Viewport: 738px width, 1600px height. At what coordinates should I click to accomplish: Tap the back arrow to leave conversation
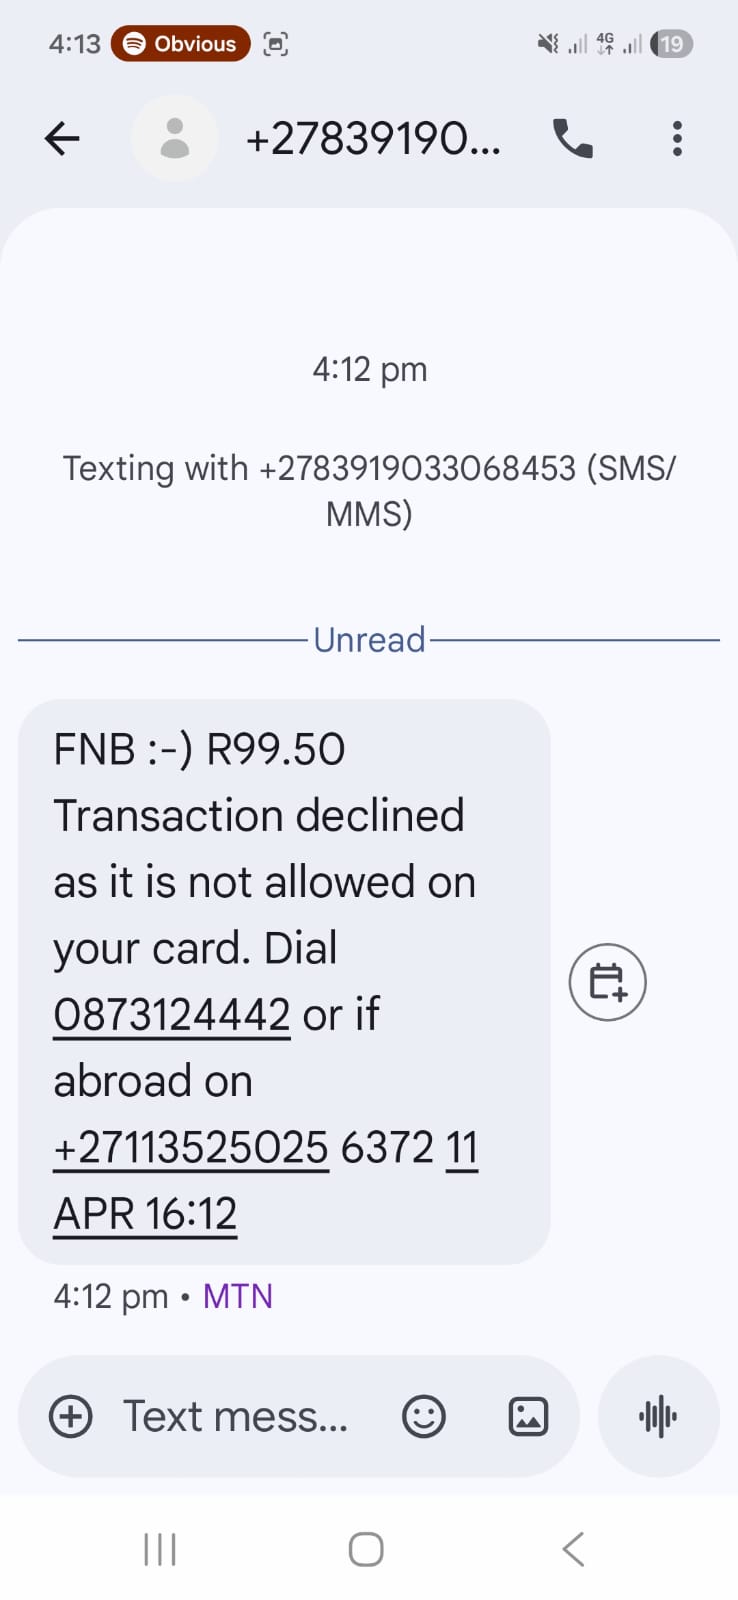[62, 139]
